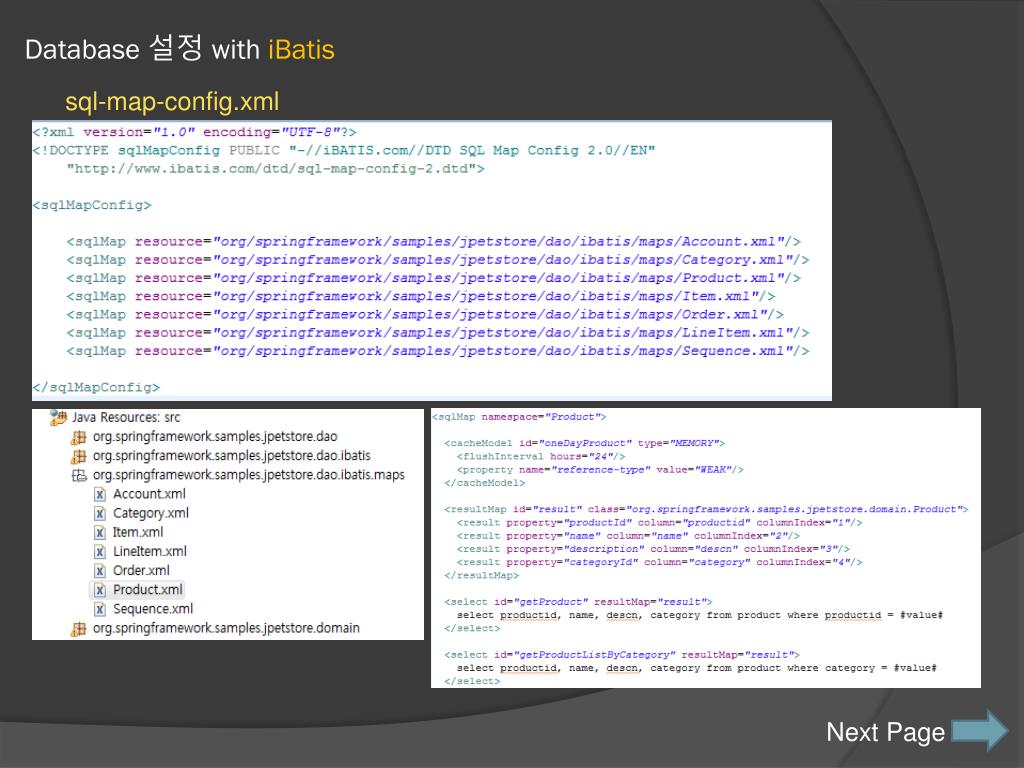
Task: Click the sqlMap line for maps/Order.xml resource
Action: click(424, 315)
